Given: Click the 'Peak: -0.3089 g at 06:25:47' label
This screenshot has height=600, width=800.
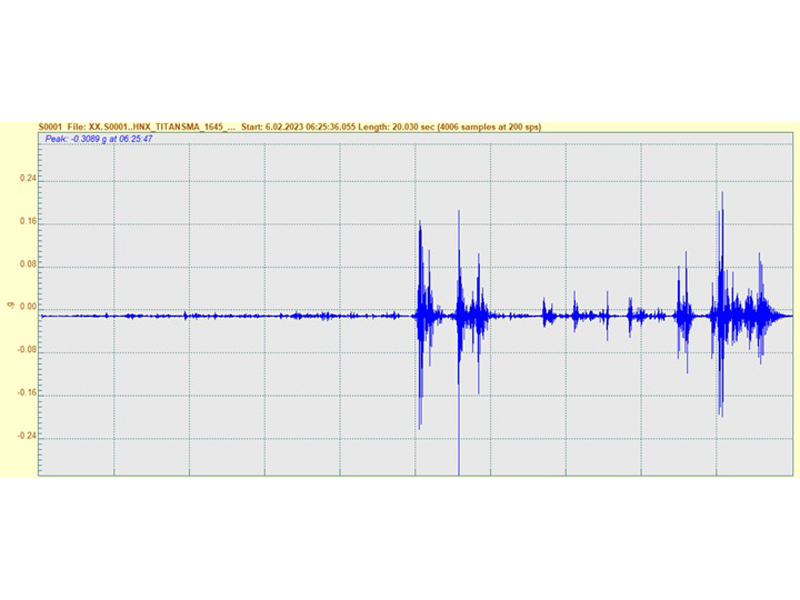Looking at the screenshot, I should point(98,139).
